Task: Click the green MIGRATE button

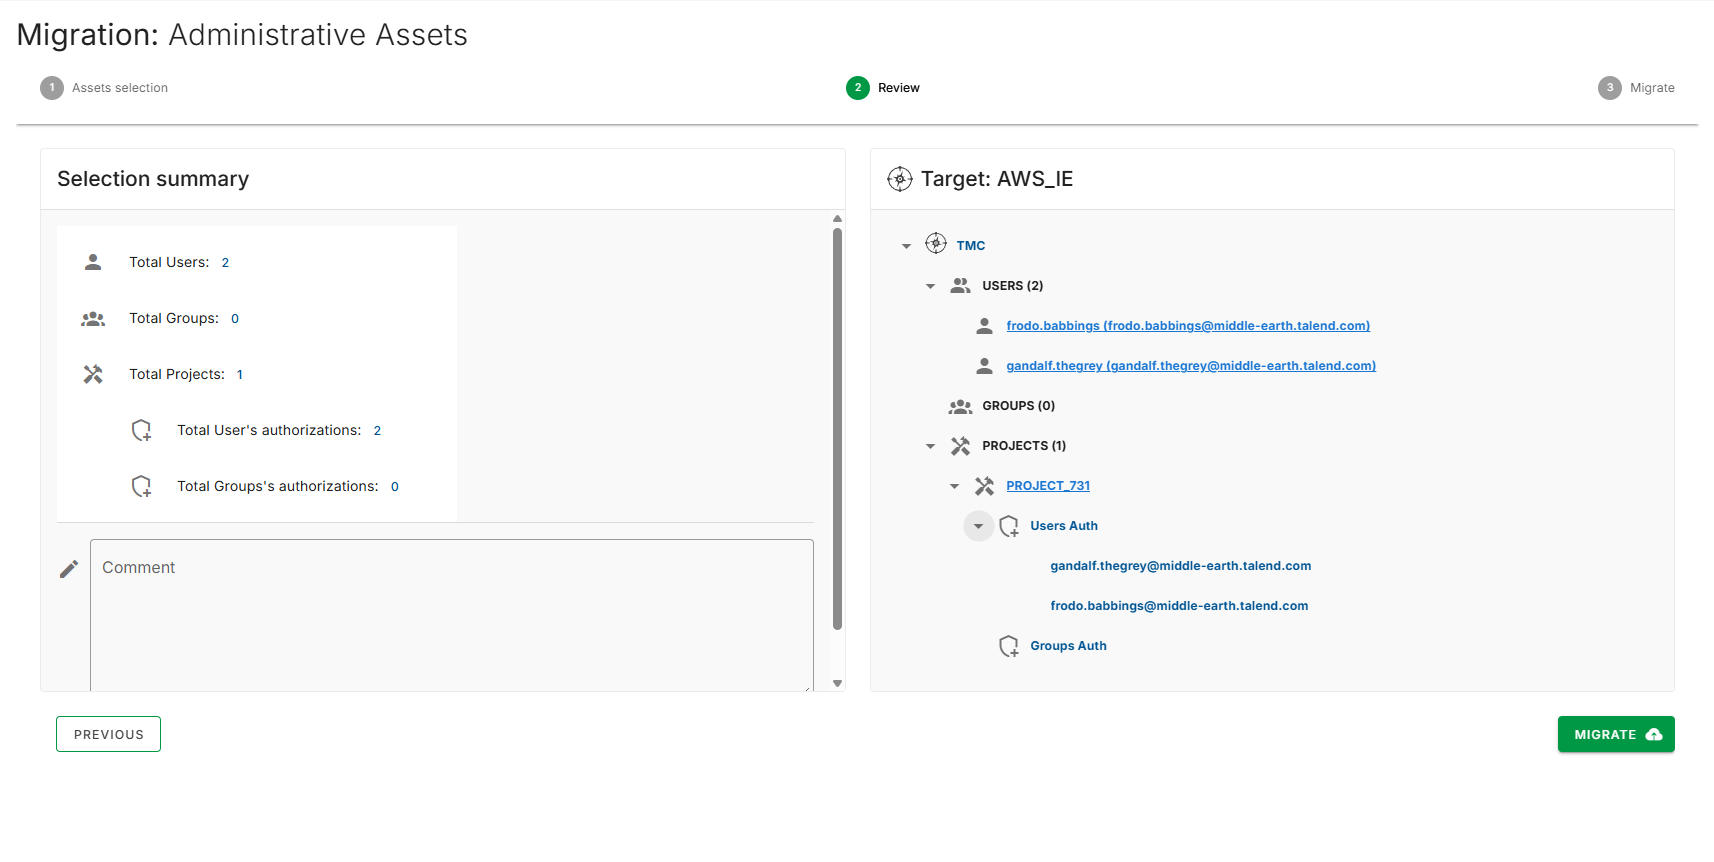Action: point(1616,734)
